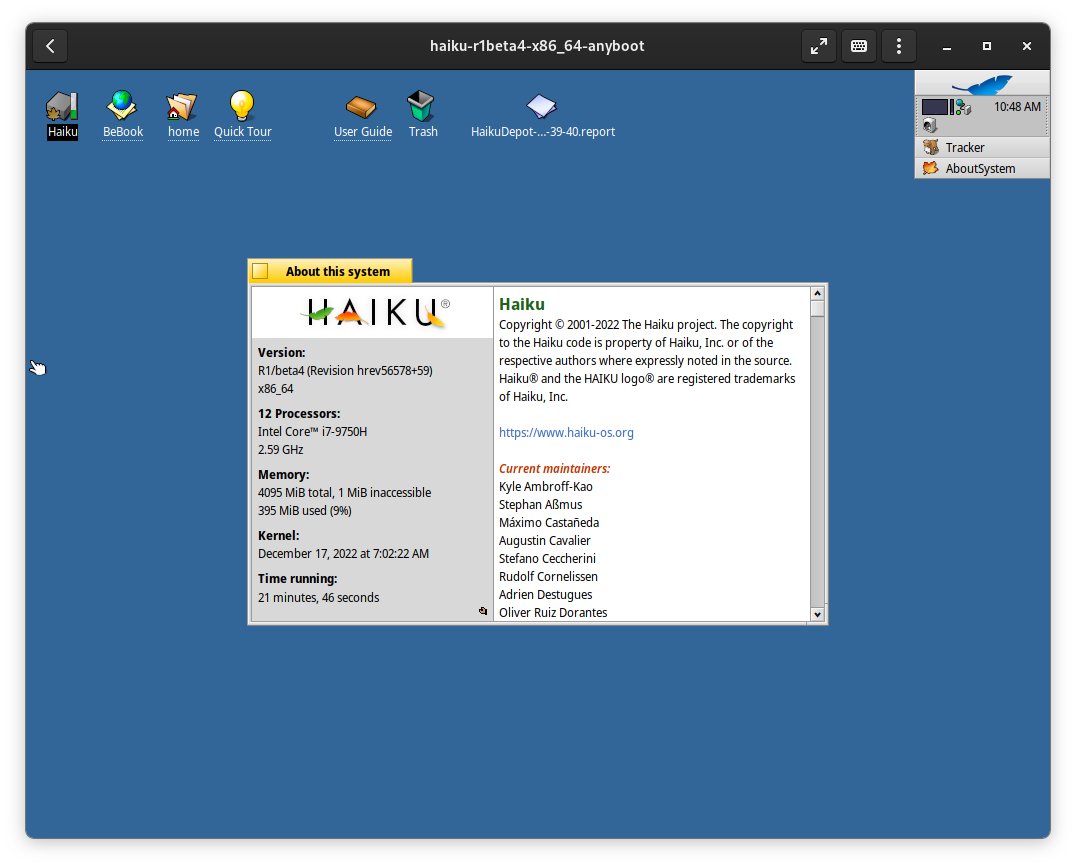The image size is (1076, 867).
Task: Click the name Stefano Ceccherini
Action: point(547,558)
